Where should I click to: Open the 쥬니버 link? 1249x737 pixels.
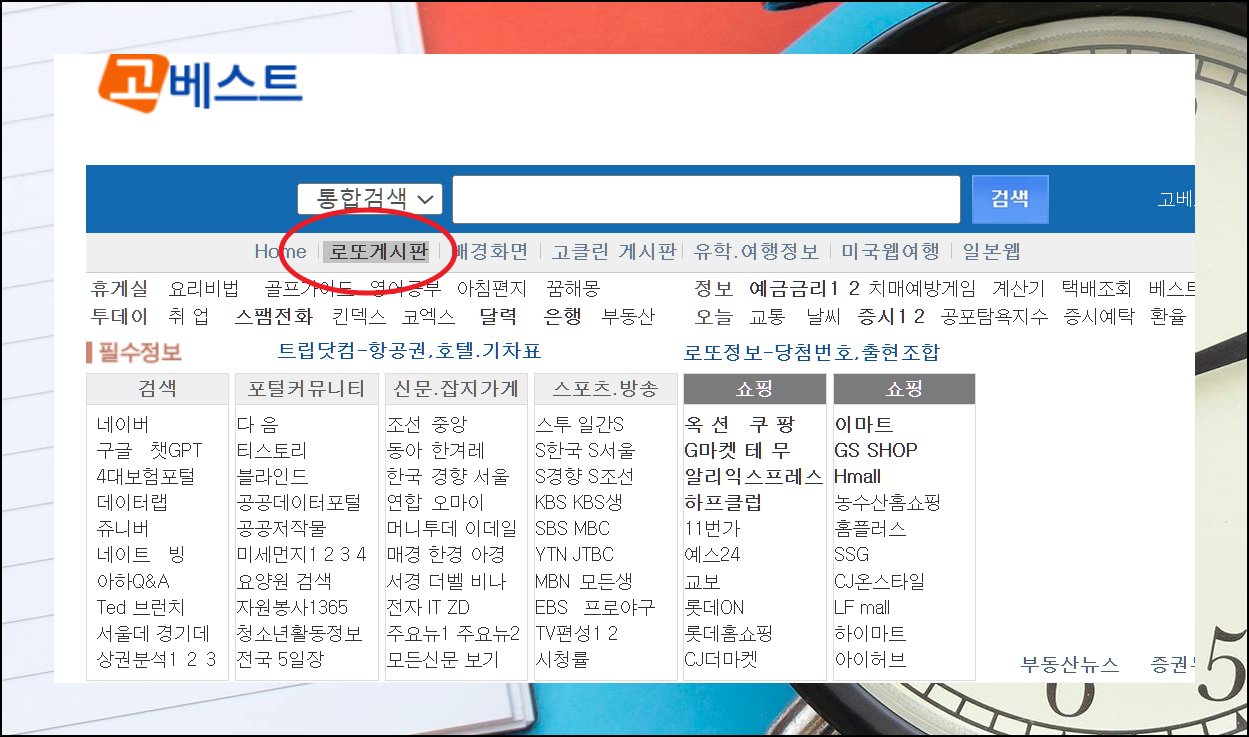coord(123,529)
